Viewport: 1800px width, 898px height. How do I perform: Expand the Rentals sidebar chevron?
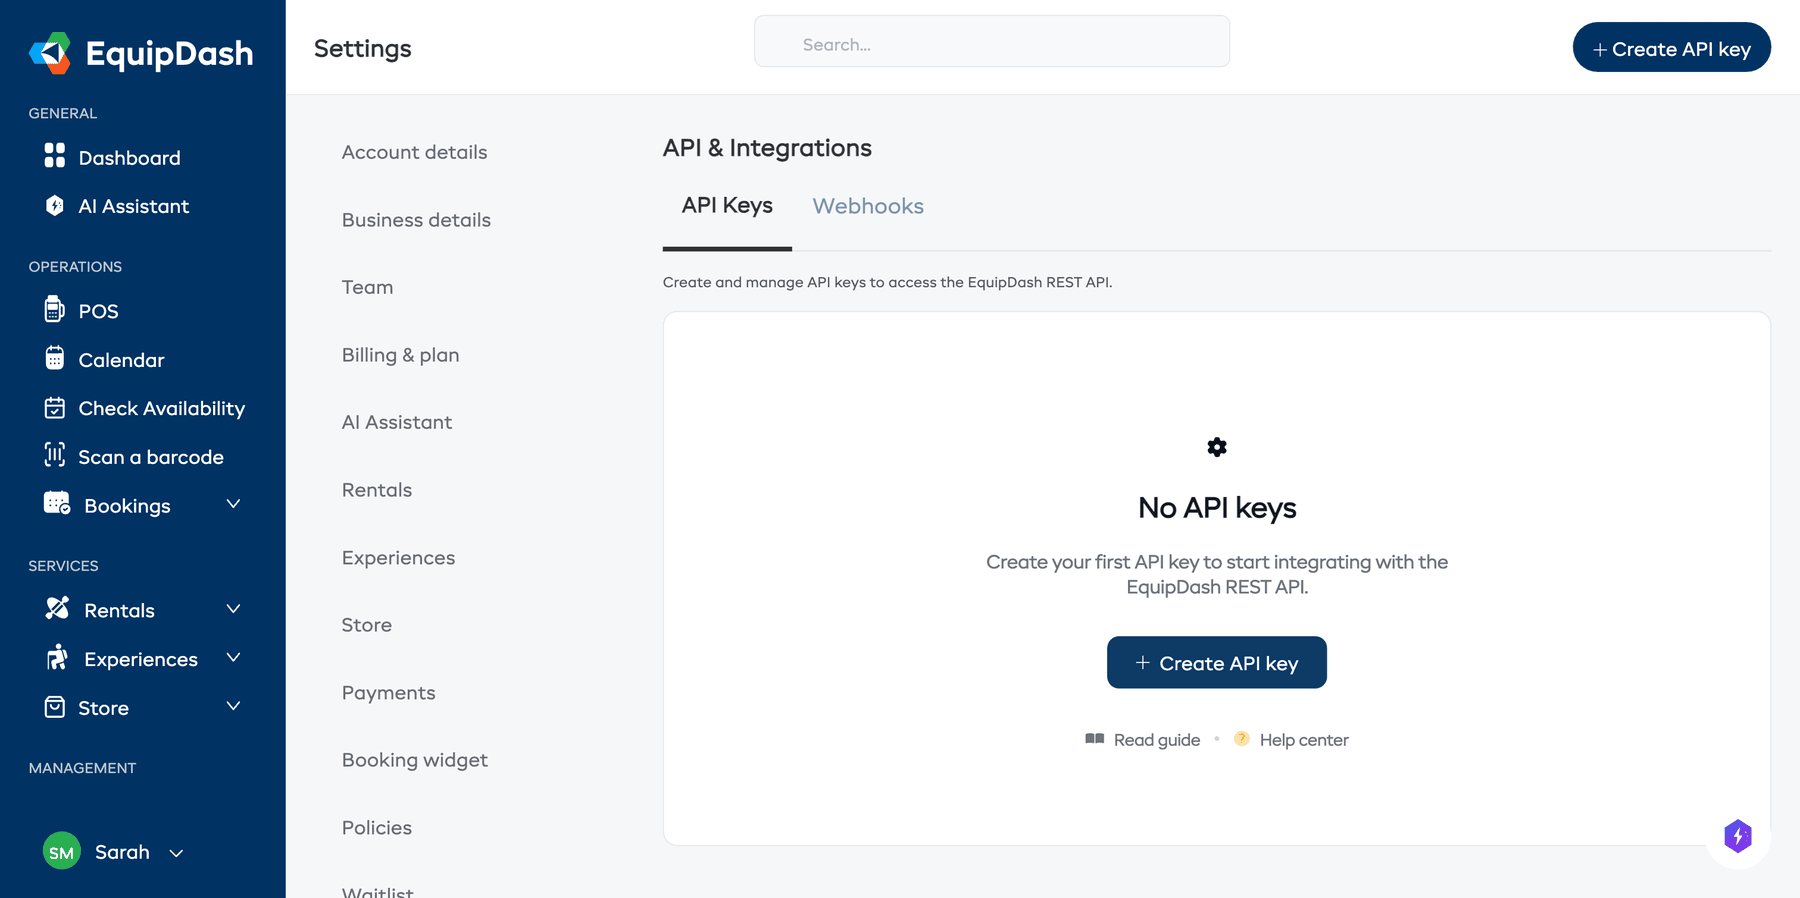click(233, 609)
